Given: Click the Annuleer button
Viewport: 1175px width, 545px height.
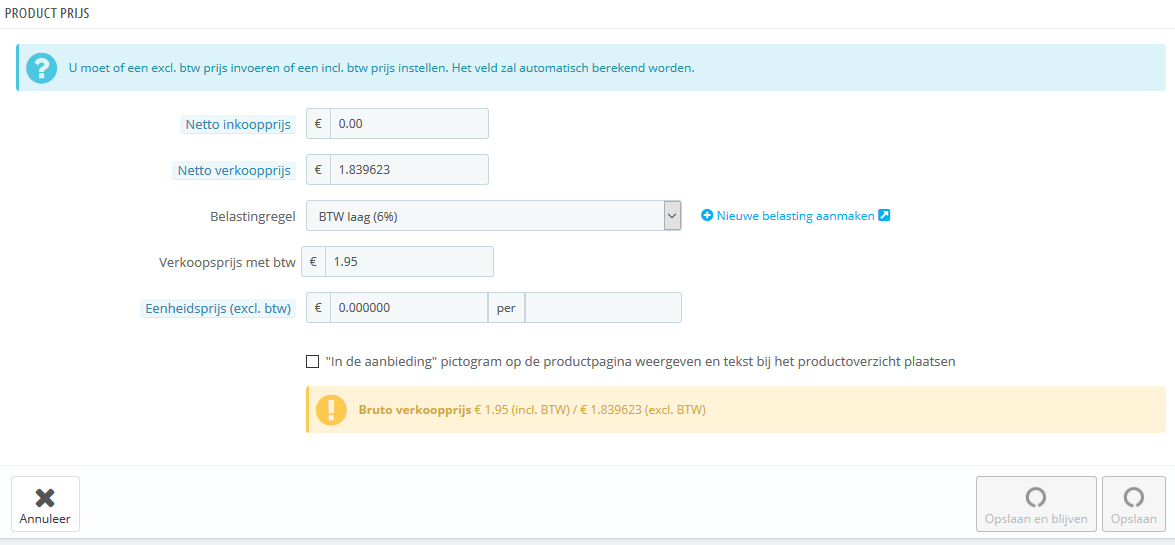Looking at the screenshot, I should pos(46,504).
